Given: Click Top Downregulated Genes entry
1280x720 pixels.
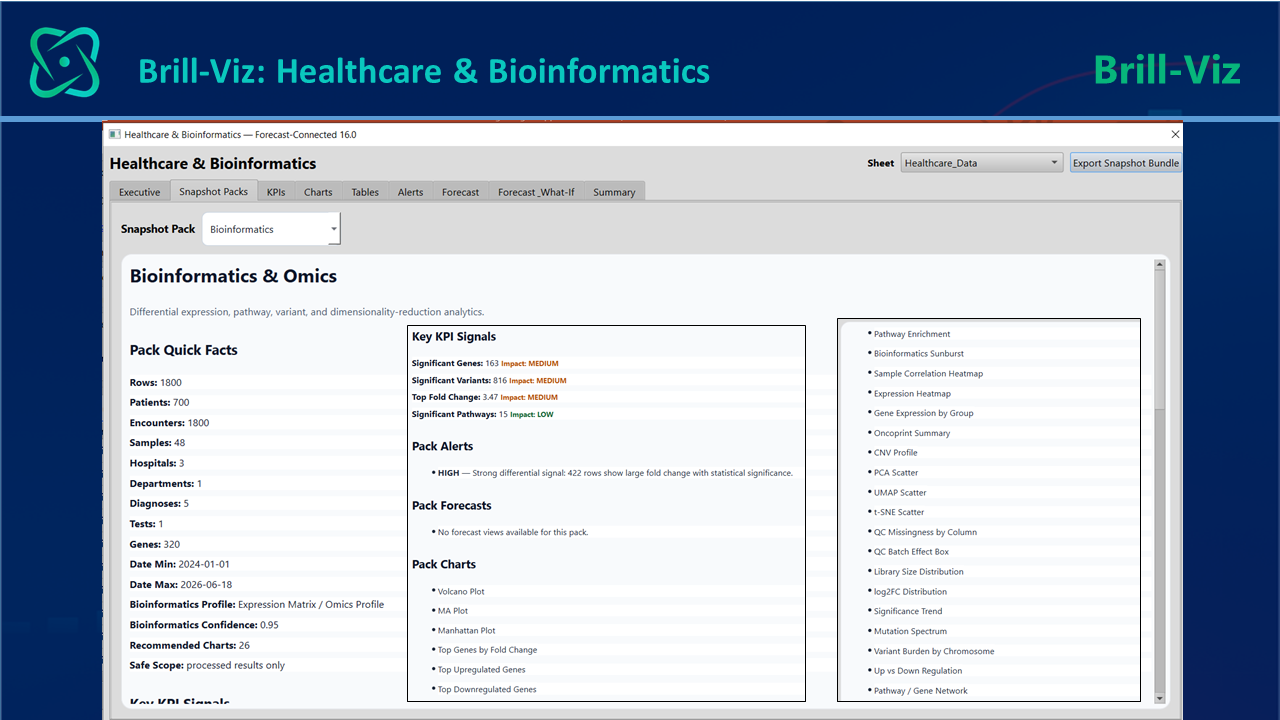Looking at the screenshot, I should pos(487,690).
